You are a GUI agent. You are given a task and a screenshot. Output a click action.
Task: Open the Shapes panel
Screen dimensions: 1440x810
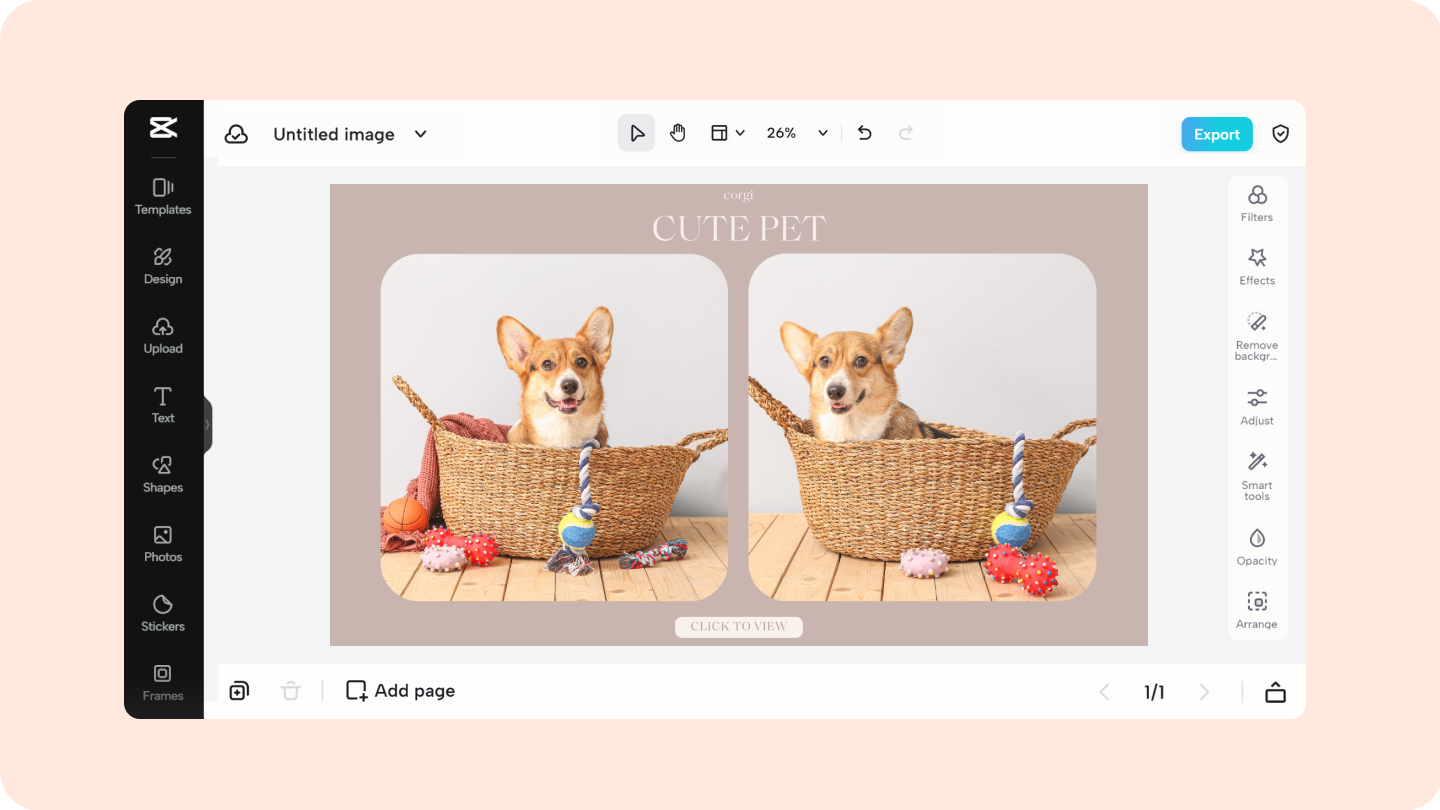coord(162,474)
